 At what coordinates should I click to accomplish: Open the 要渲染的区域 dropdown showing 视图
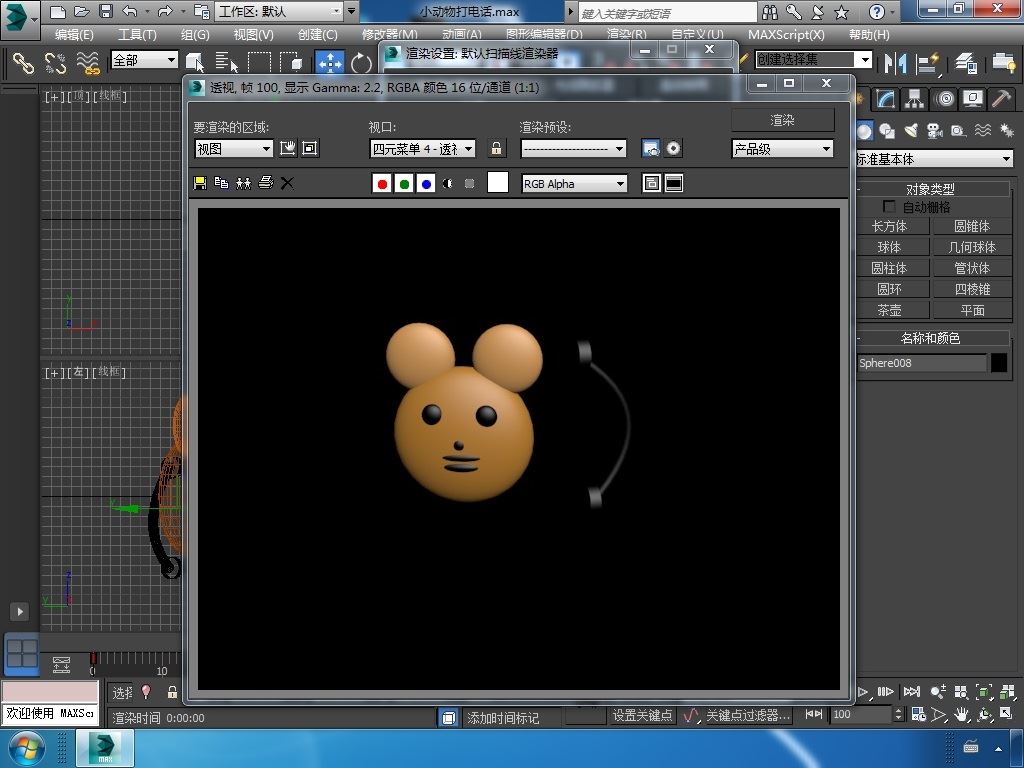[234, 149]
